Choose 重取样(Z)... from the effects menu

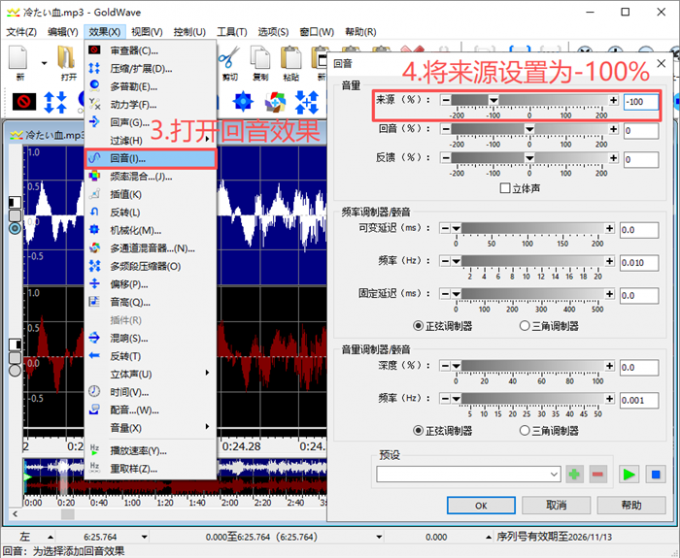point(150,469)
